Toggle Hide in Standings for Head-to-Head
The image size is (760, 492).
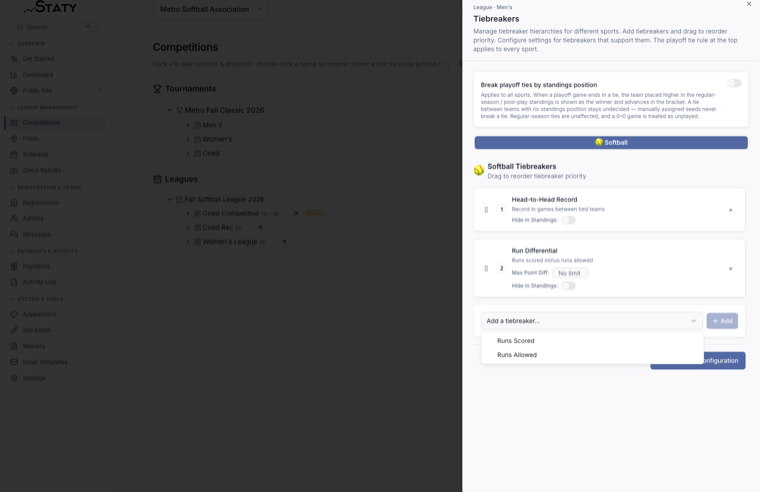click(x=568, y=220)
